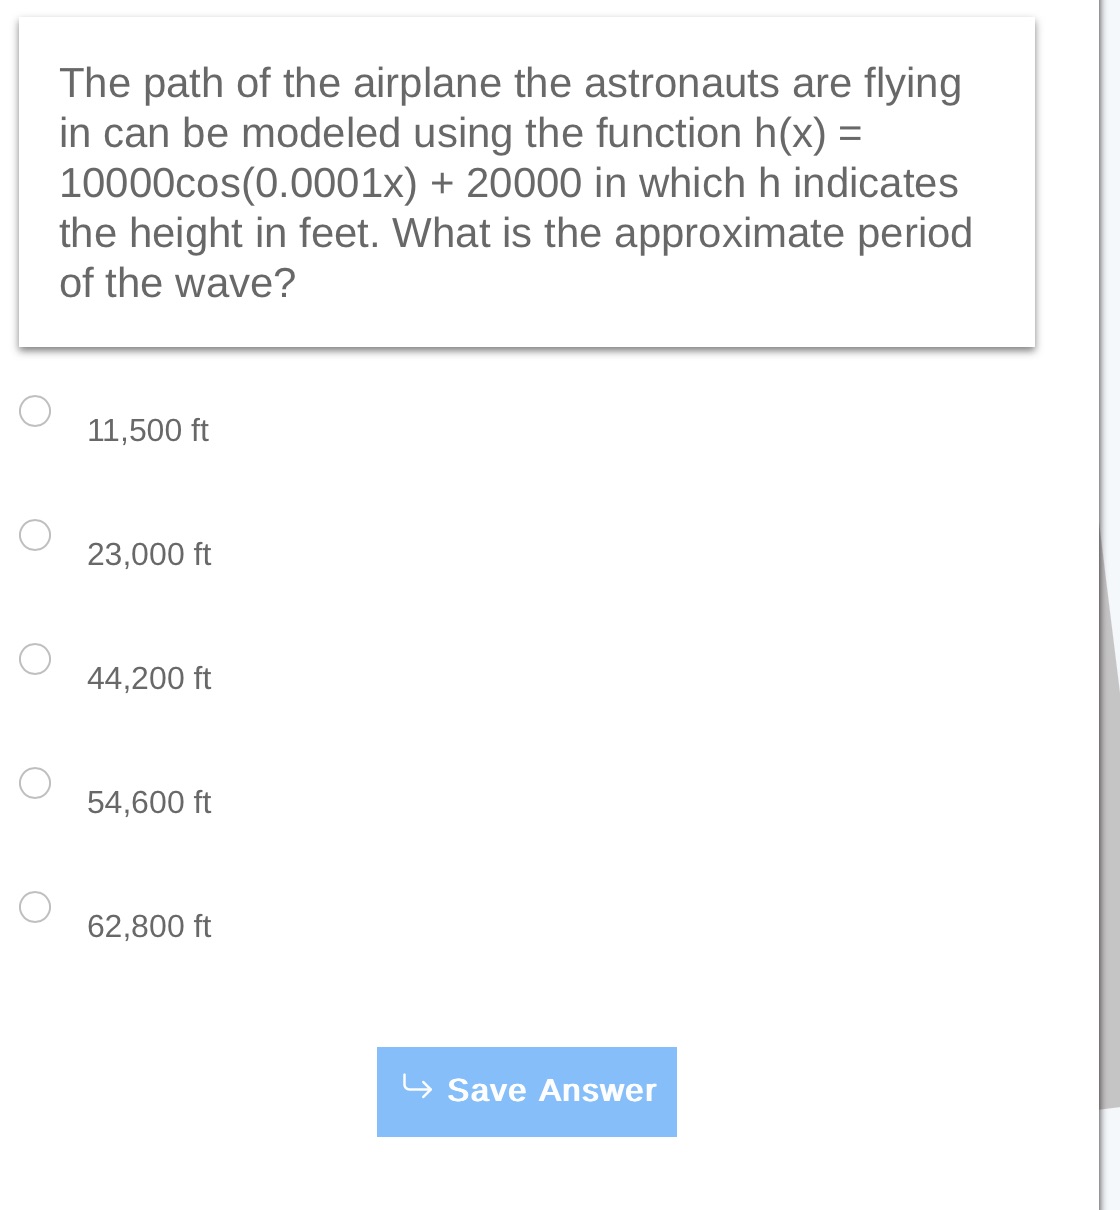This screenshot has width=1120, height=1210.
Task: Click the 44,200 ft answer label
Action: tap(149, 678)
